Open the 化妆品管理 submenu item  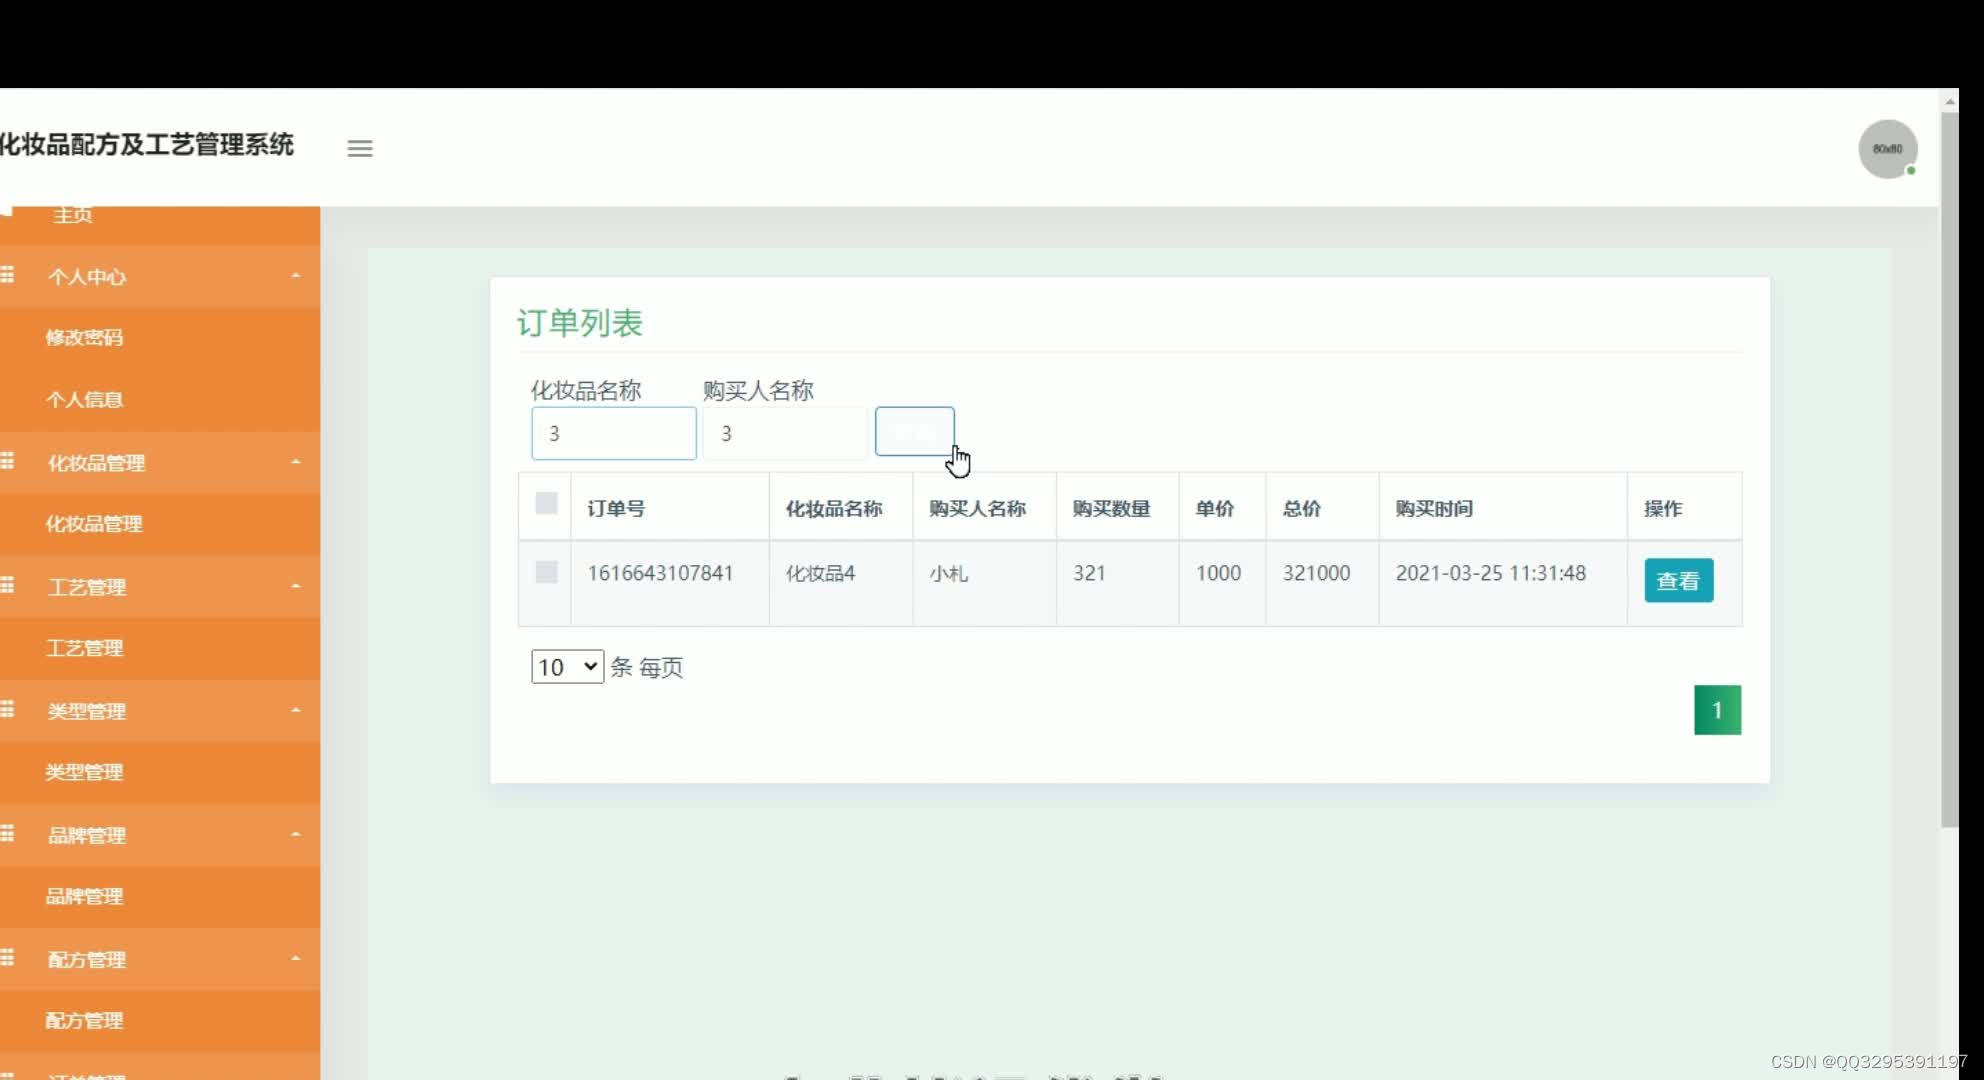pos(94,524)
